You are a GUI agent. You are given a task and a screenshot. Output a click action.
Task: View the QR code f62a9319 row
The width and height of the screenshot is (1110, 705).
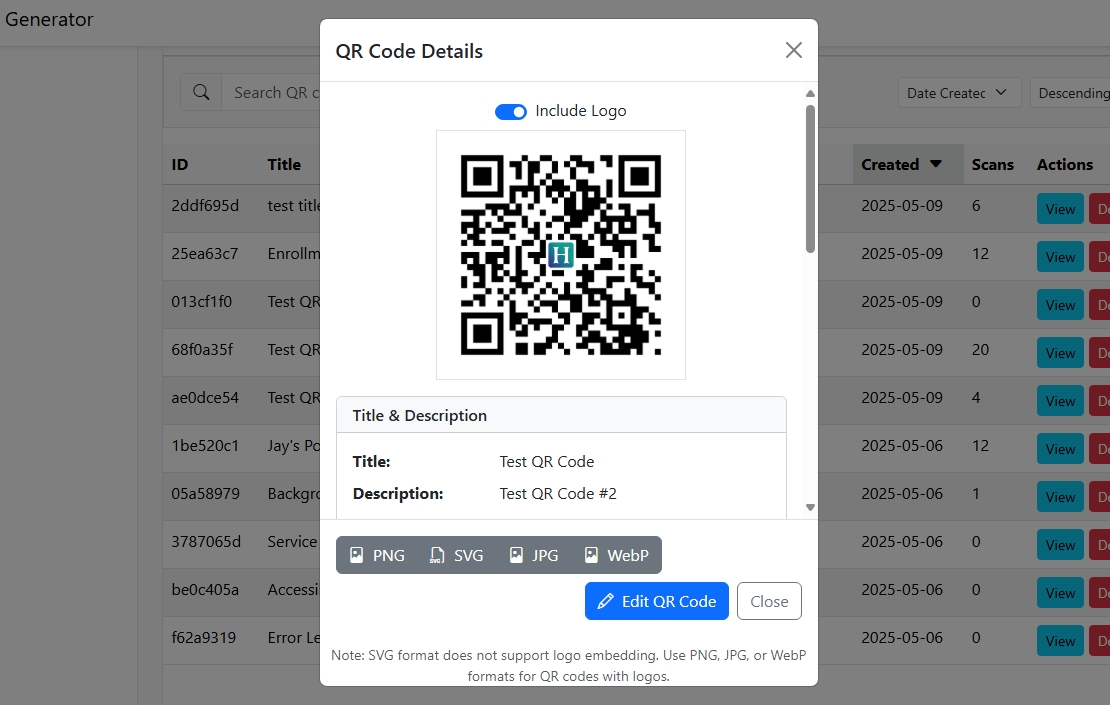1060,641
